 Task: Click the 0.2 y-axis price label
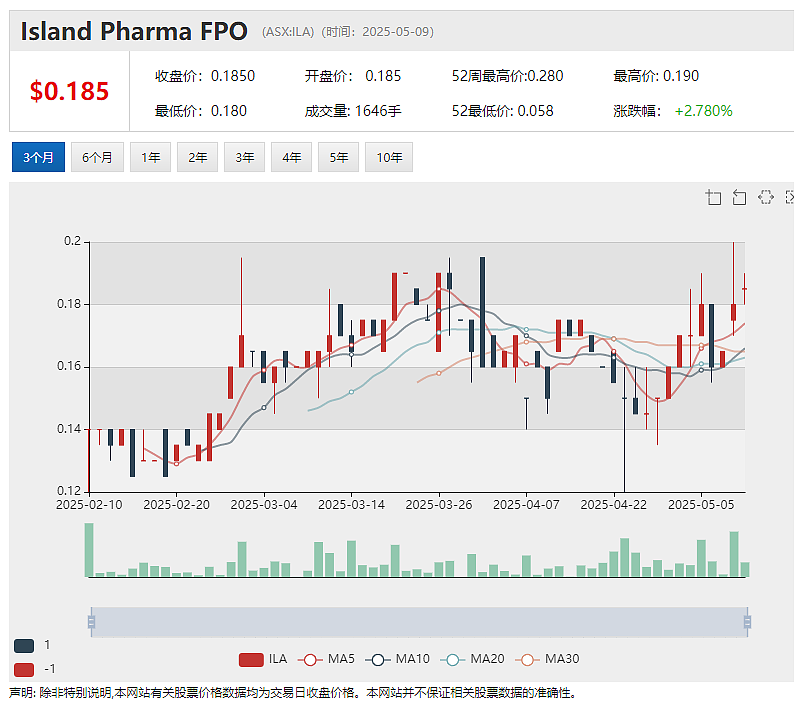tap(72, 241)
